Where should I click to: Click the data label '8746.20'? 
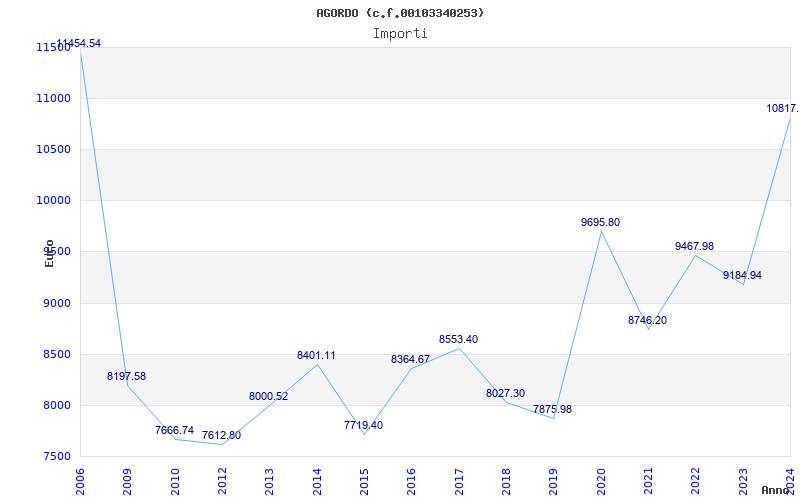point(647,321)
